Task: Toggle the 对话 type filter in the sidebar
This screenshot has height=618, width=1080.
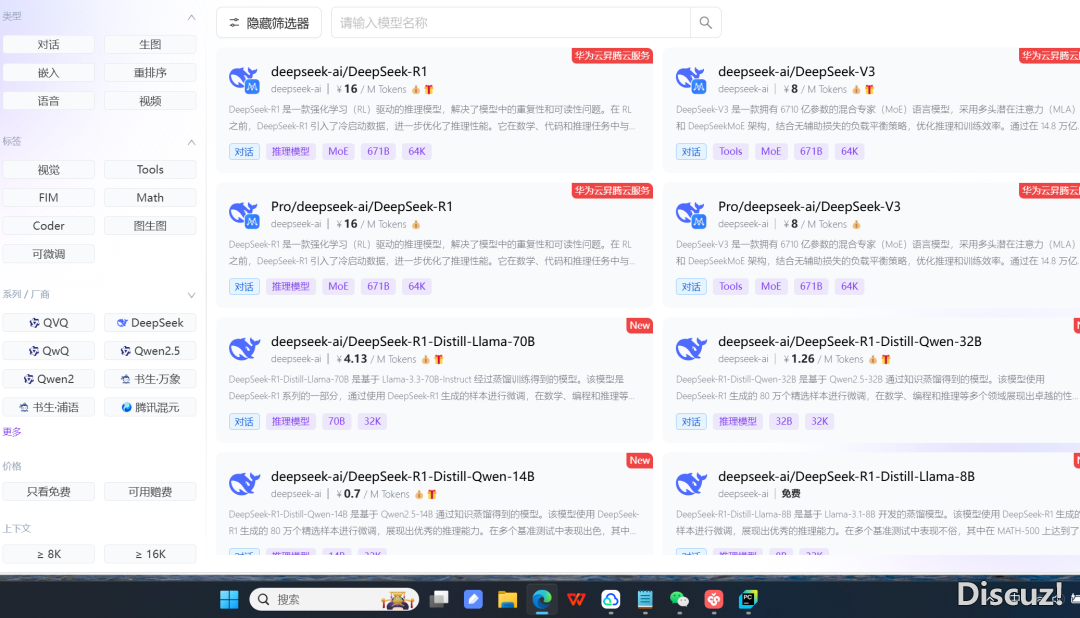Action: 48,45
